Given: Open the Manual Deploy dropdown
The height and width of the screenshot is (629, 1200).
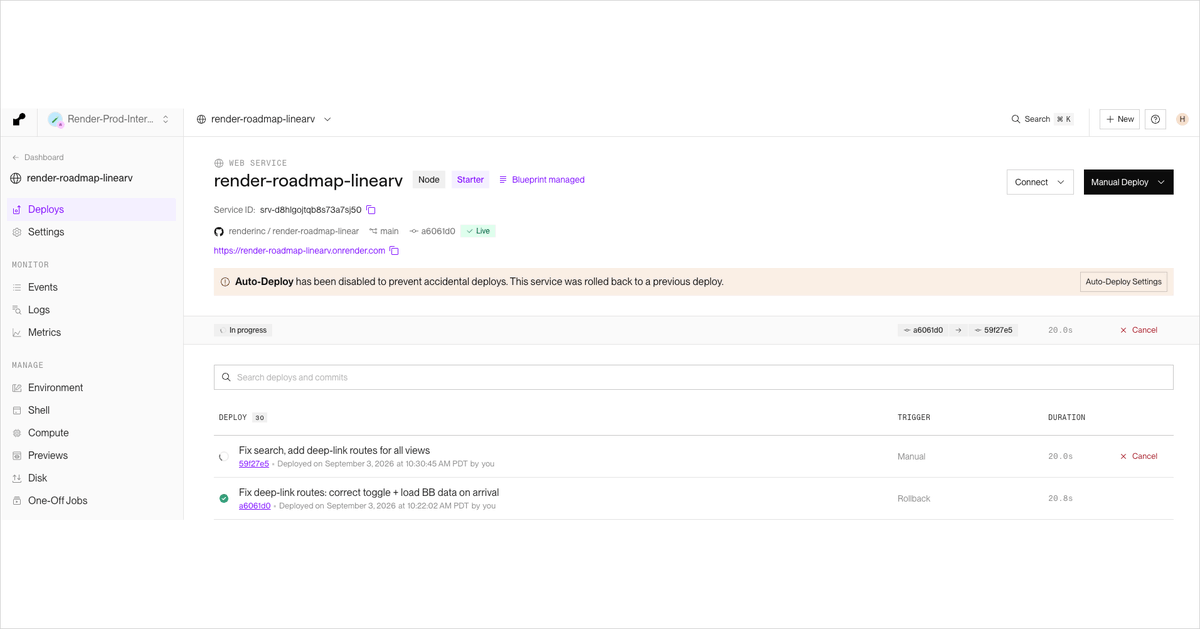Looking at the screenshot, I should tap(1128, 182).
